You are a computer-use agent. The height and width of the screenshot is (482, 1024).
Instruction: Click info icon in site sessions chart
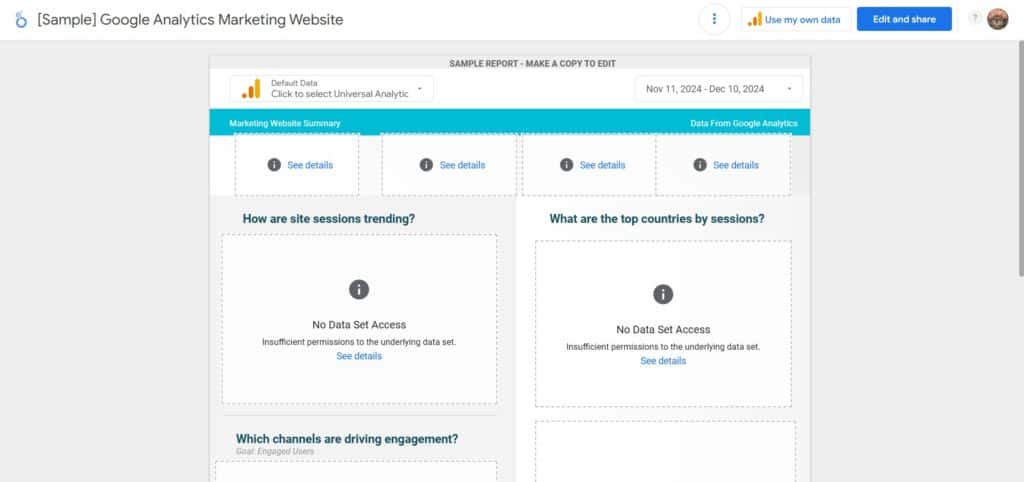359,289
